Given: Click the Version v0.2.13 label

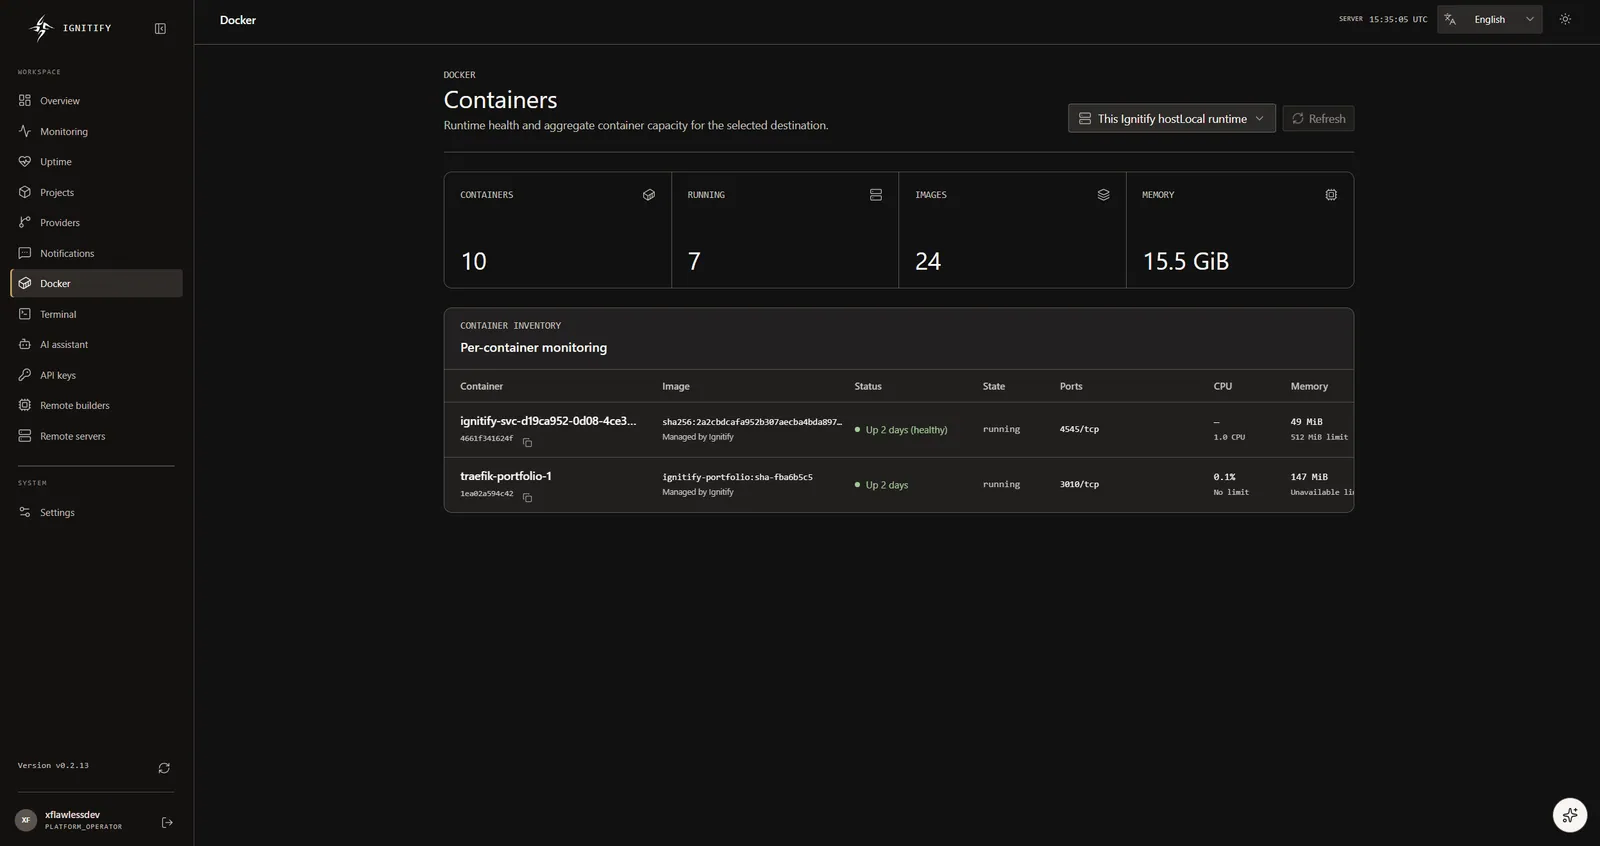Looking at the screenshot, I should [x=53, y=766].
